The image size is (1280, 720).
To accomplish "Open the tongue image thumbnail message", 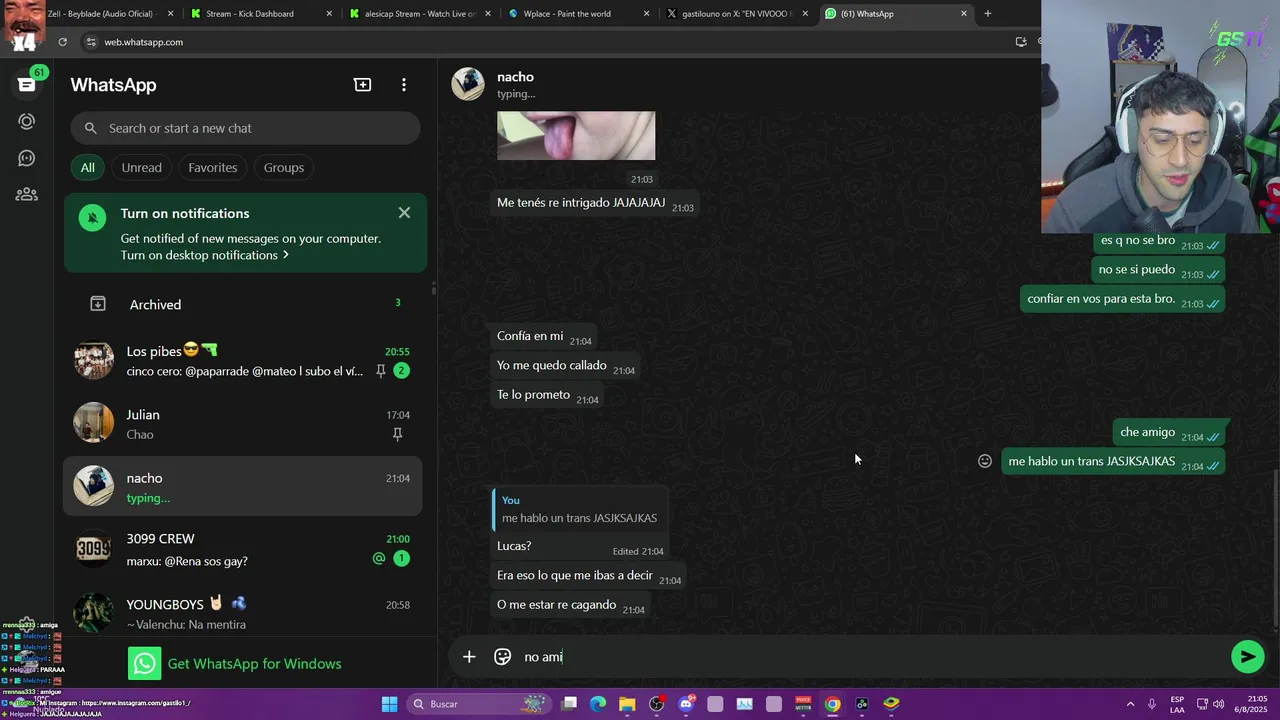I will pyautogui.click(x=576, y=136).
